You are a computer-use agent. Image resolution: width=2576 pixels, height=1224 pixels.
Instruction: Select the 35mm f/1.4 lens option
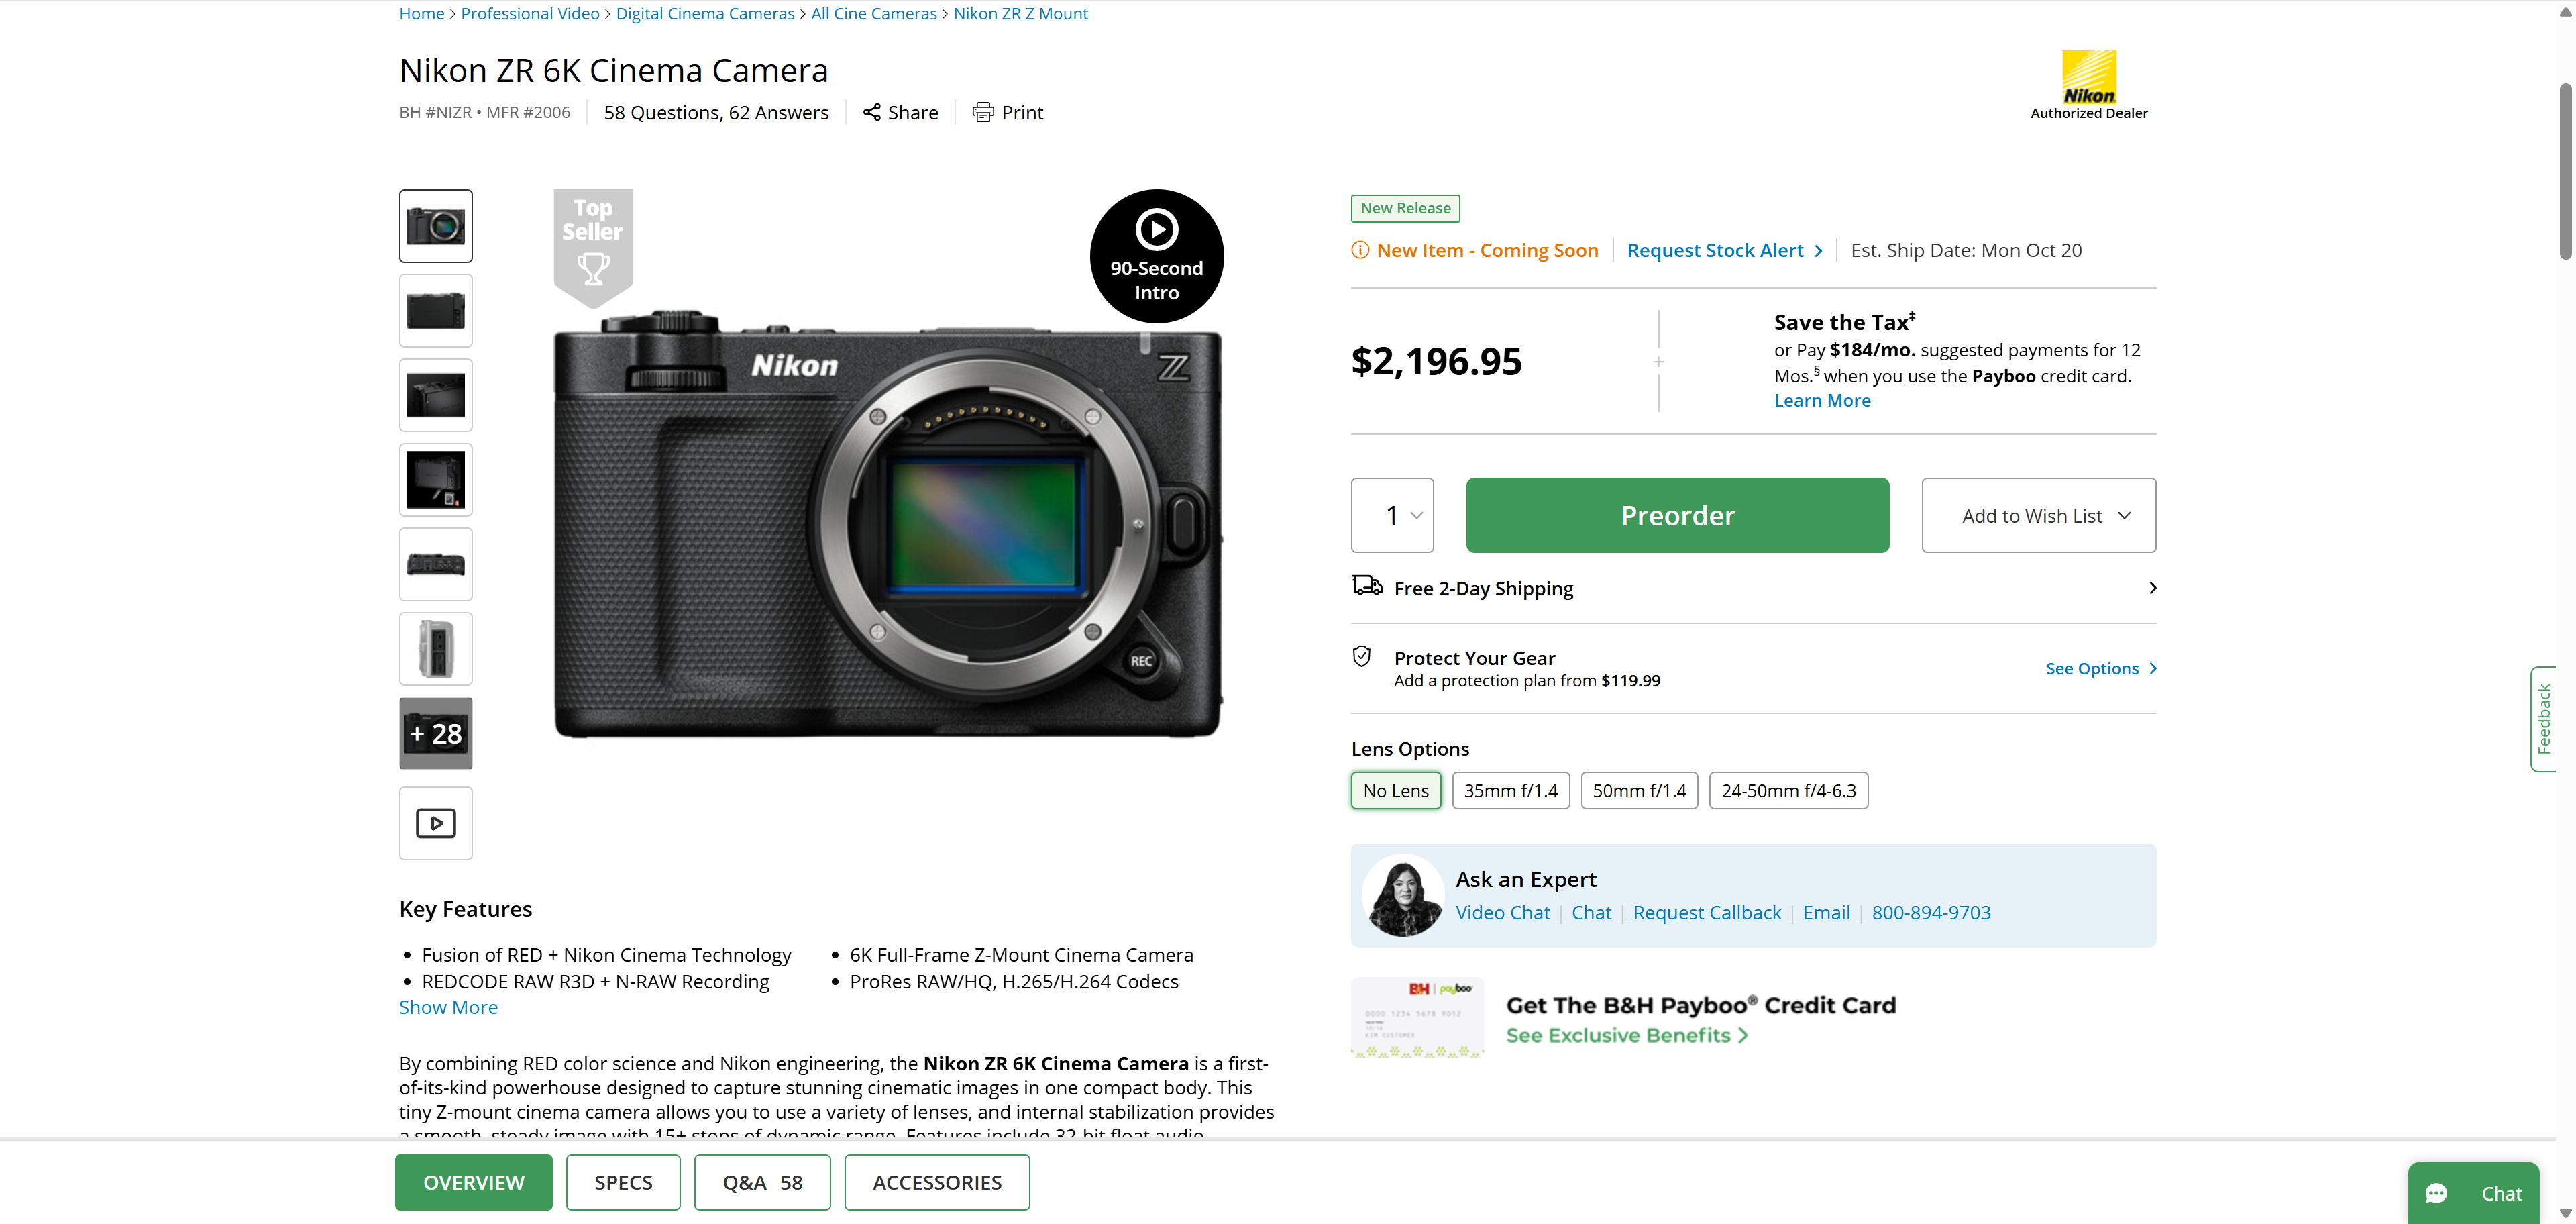coord(1510,791)
